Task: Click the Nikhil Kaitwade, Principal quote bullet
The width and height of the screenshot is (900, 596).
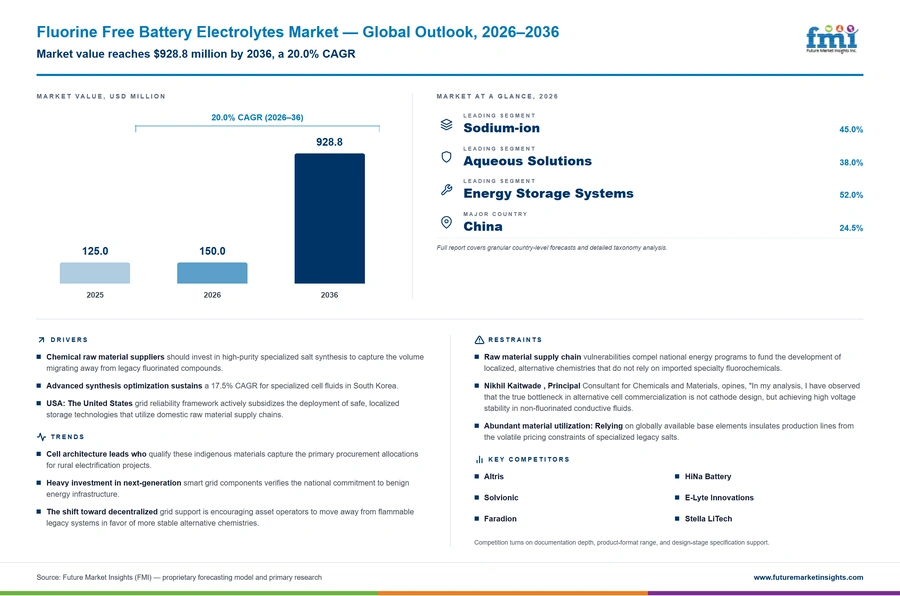Action: 667,397
